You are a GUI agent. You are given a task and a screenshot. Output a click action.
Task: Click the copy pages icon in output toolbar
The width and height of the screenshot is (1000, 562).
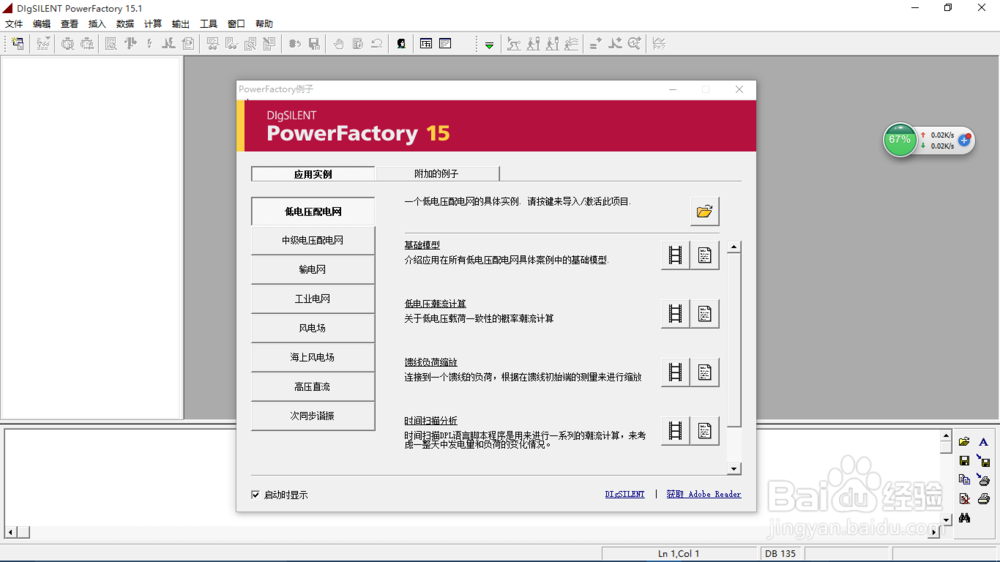click(964, 480)
